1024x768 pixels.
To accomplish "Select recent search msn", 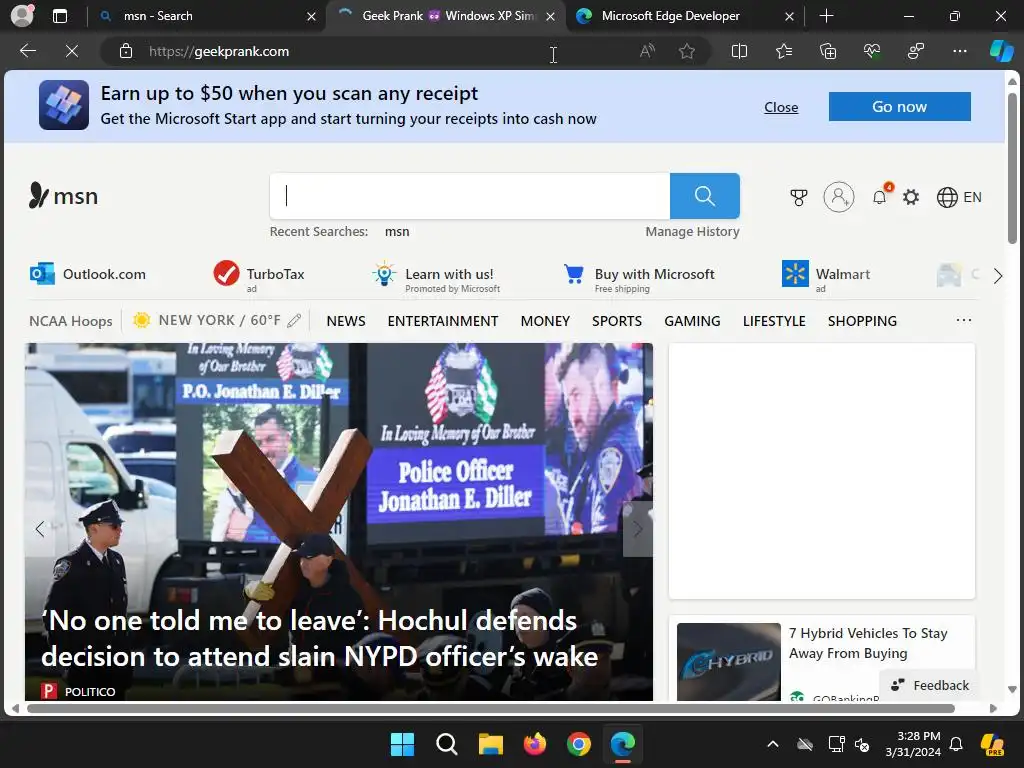I will click(x=397, y=231).
